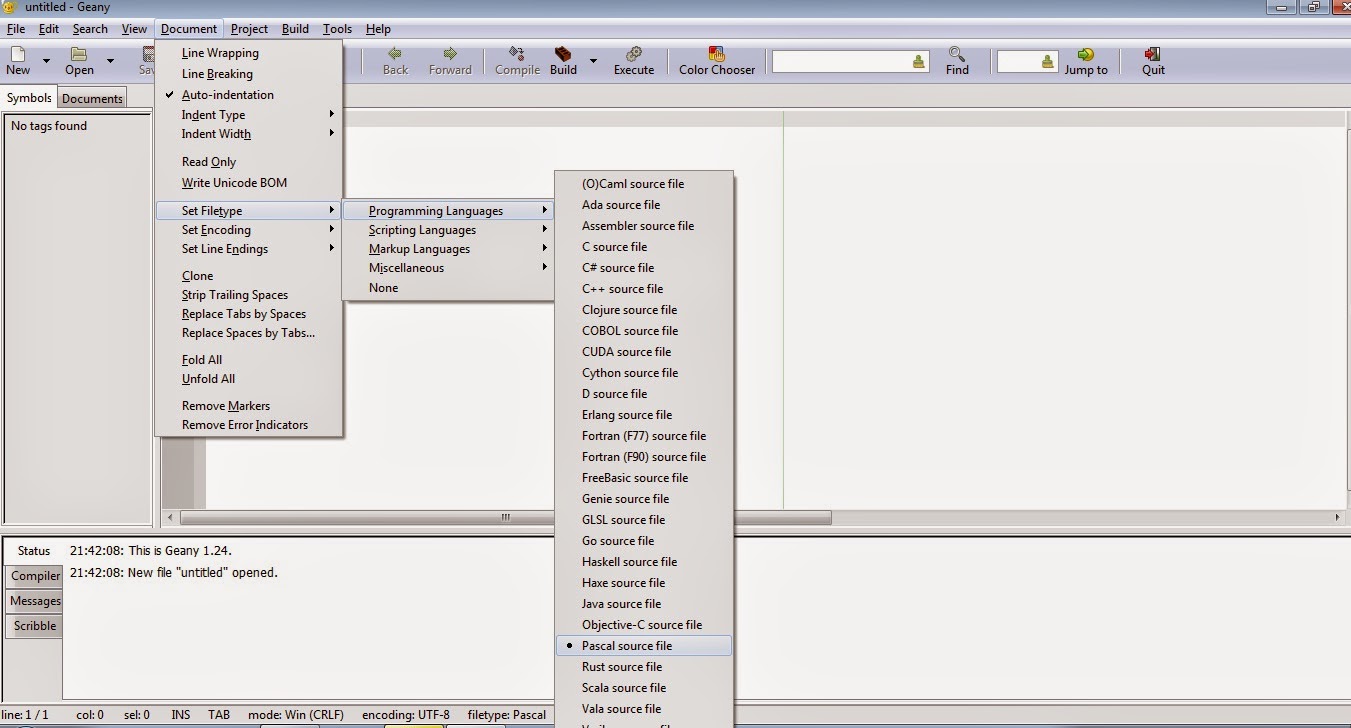Select Pascal source file type
This screenshot has height=728, width=1351.
pyautogui.click(x=644, y=646)
